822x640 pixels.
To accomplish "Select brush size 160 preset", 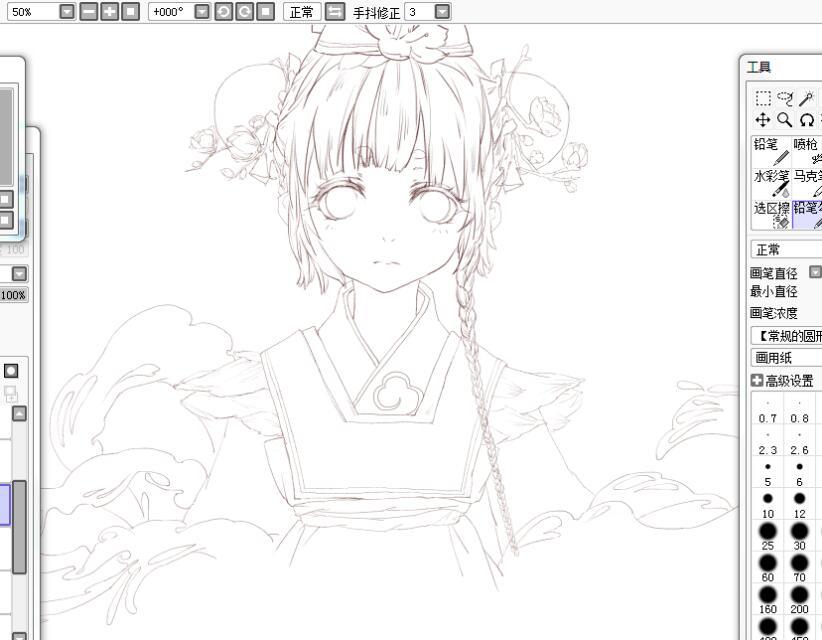I will 767,600.
